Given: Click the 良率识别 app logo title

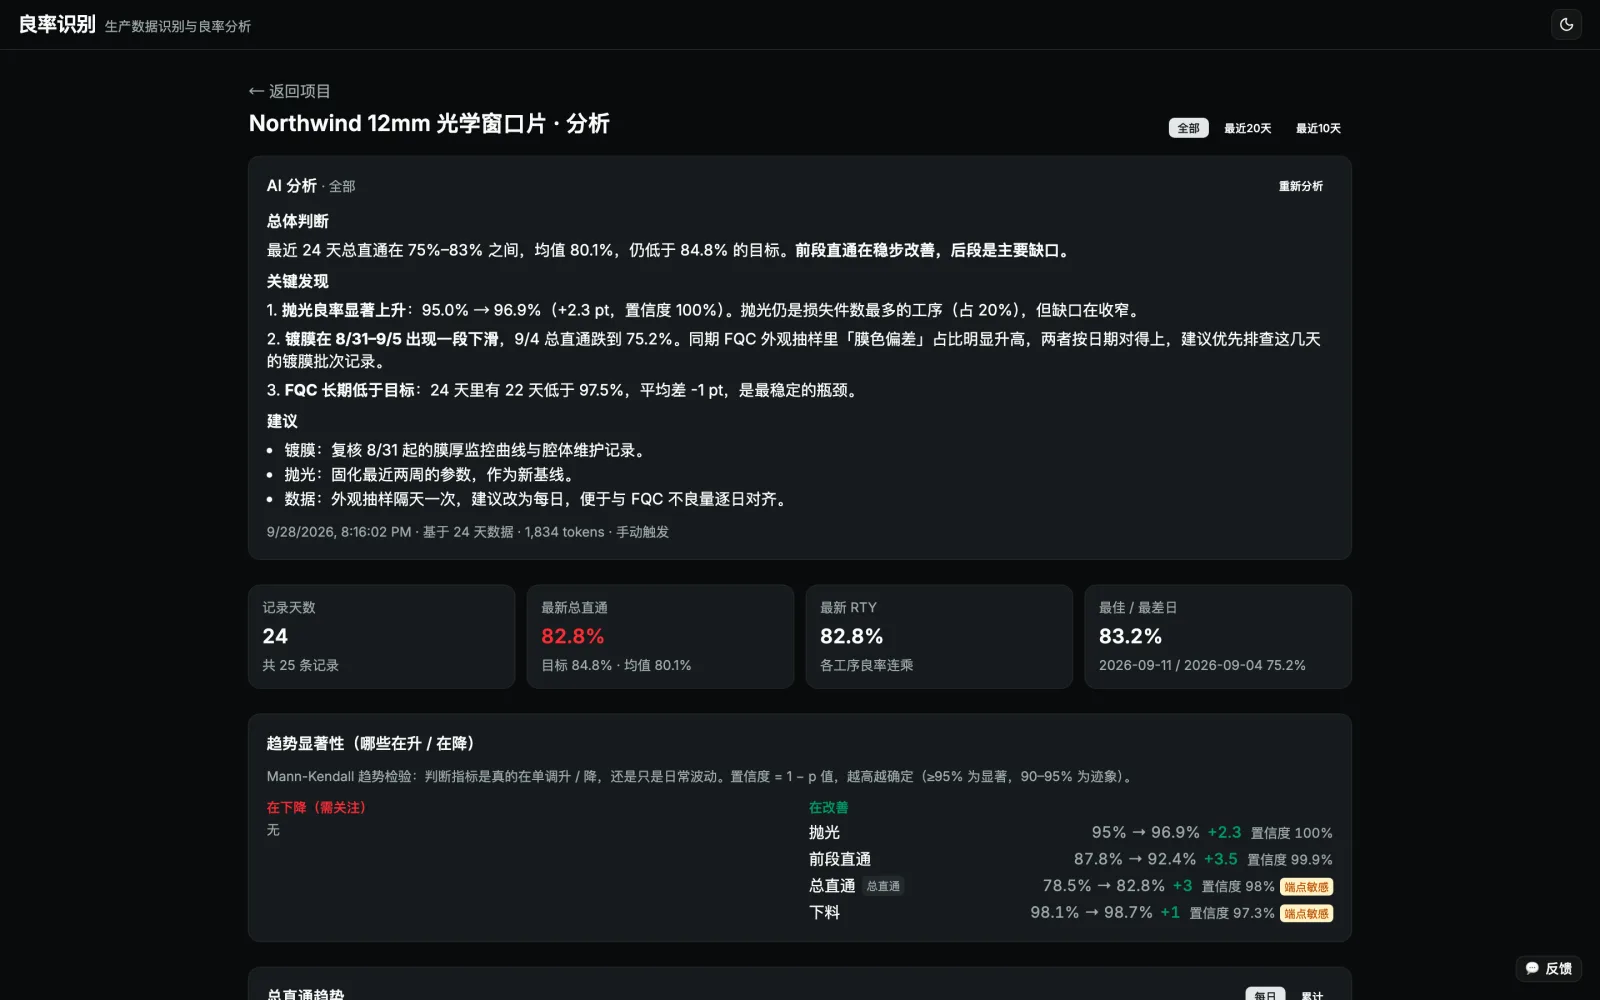Looking at the screenshot, I should pyautogui.click(x=57, y=24).
